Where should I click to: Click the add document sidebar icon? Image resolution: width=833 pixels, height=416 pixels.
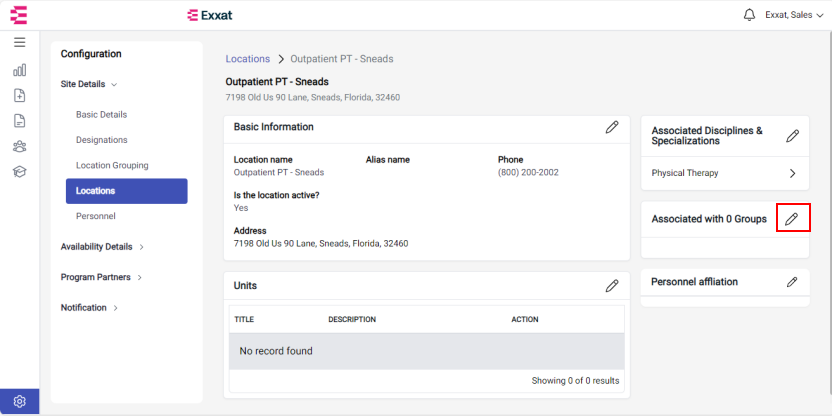tap(20, 96)
